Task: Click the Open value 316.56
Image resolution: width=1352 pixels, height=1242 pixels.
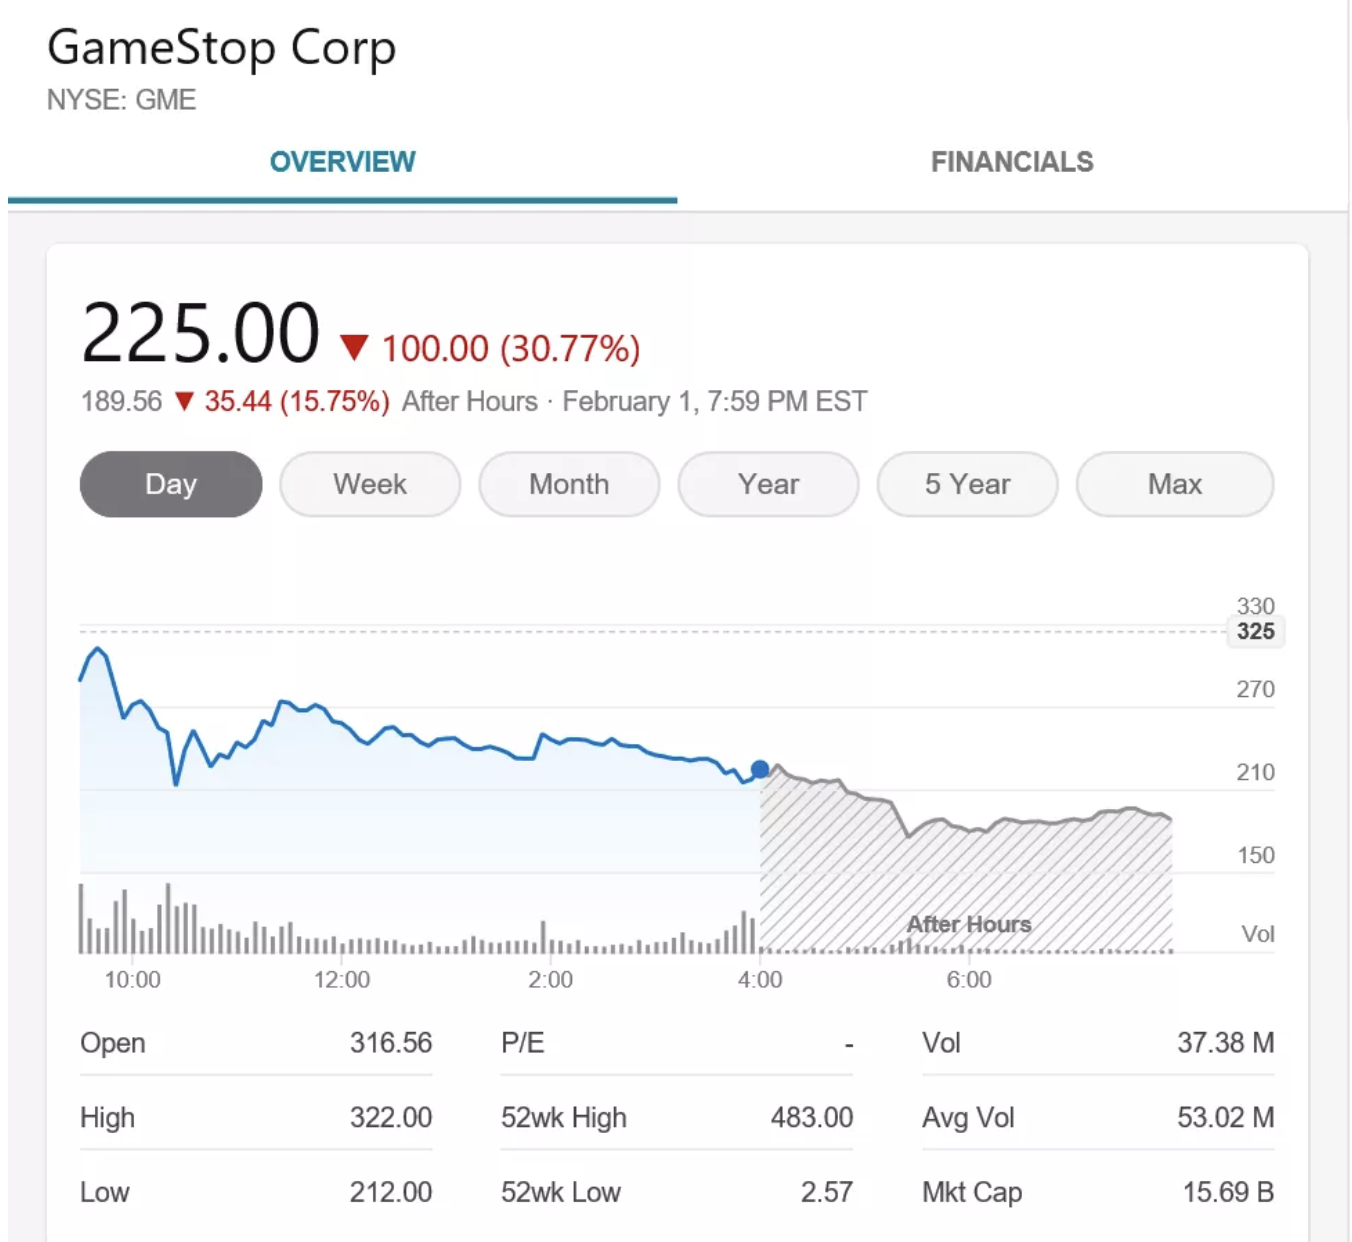Action: point(390,1043)
